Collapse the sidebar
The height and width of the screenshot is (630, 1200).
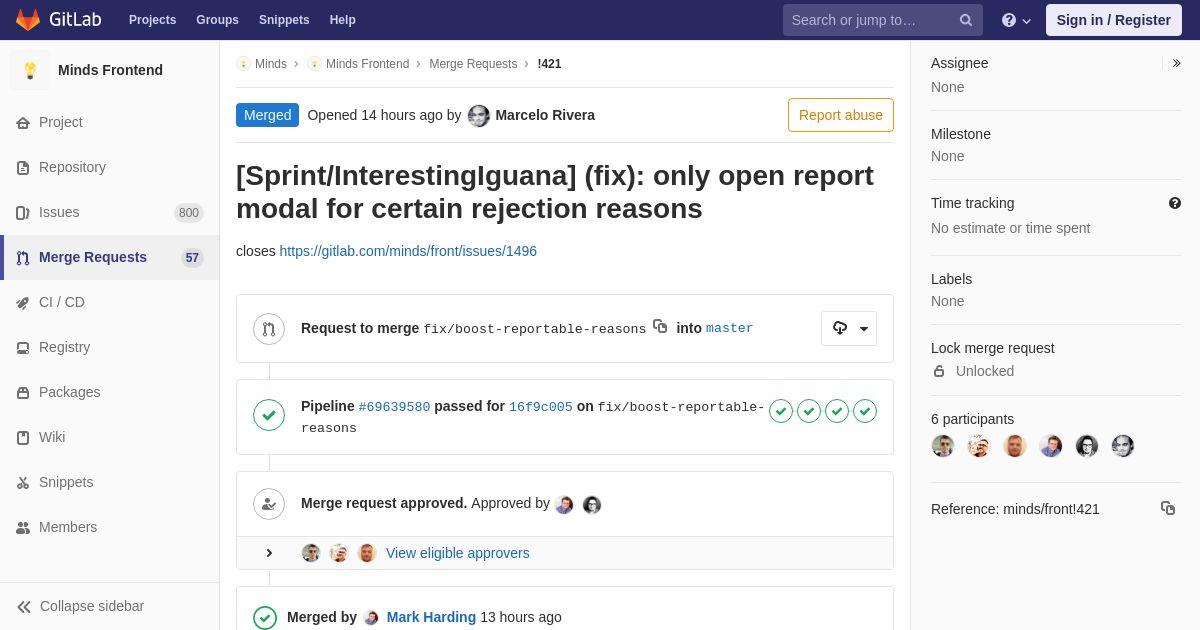tap(110, 606)
